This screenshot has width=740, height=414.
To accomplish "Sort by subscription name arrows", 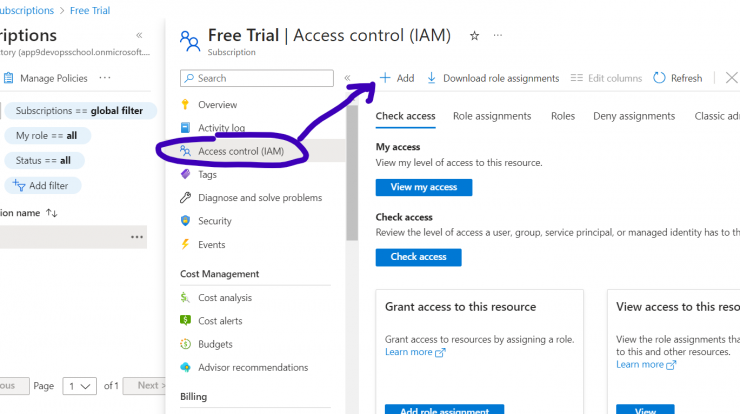I will point(51,213).
